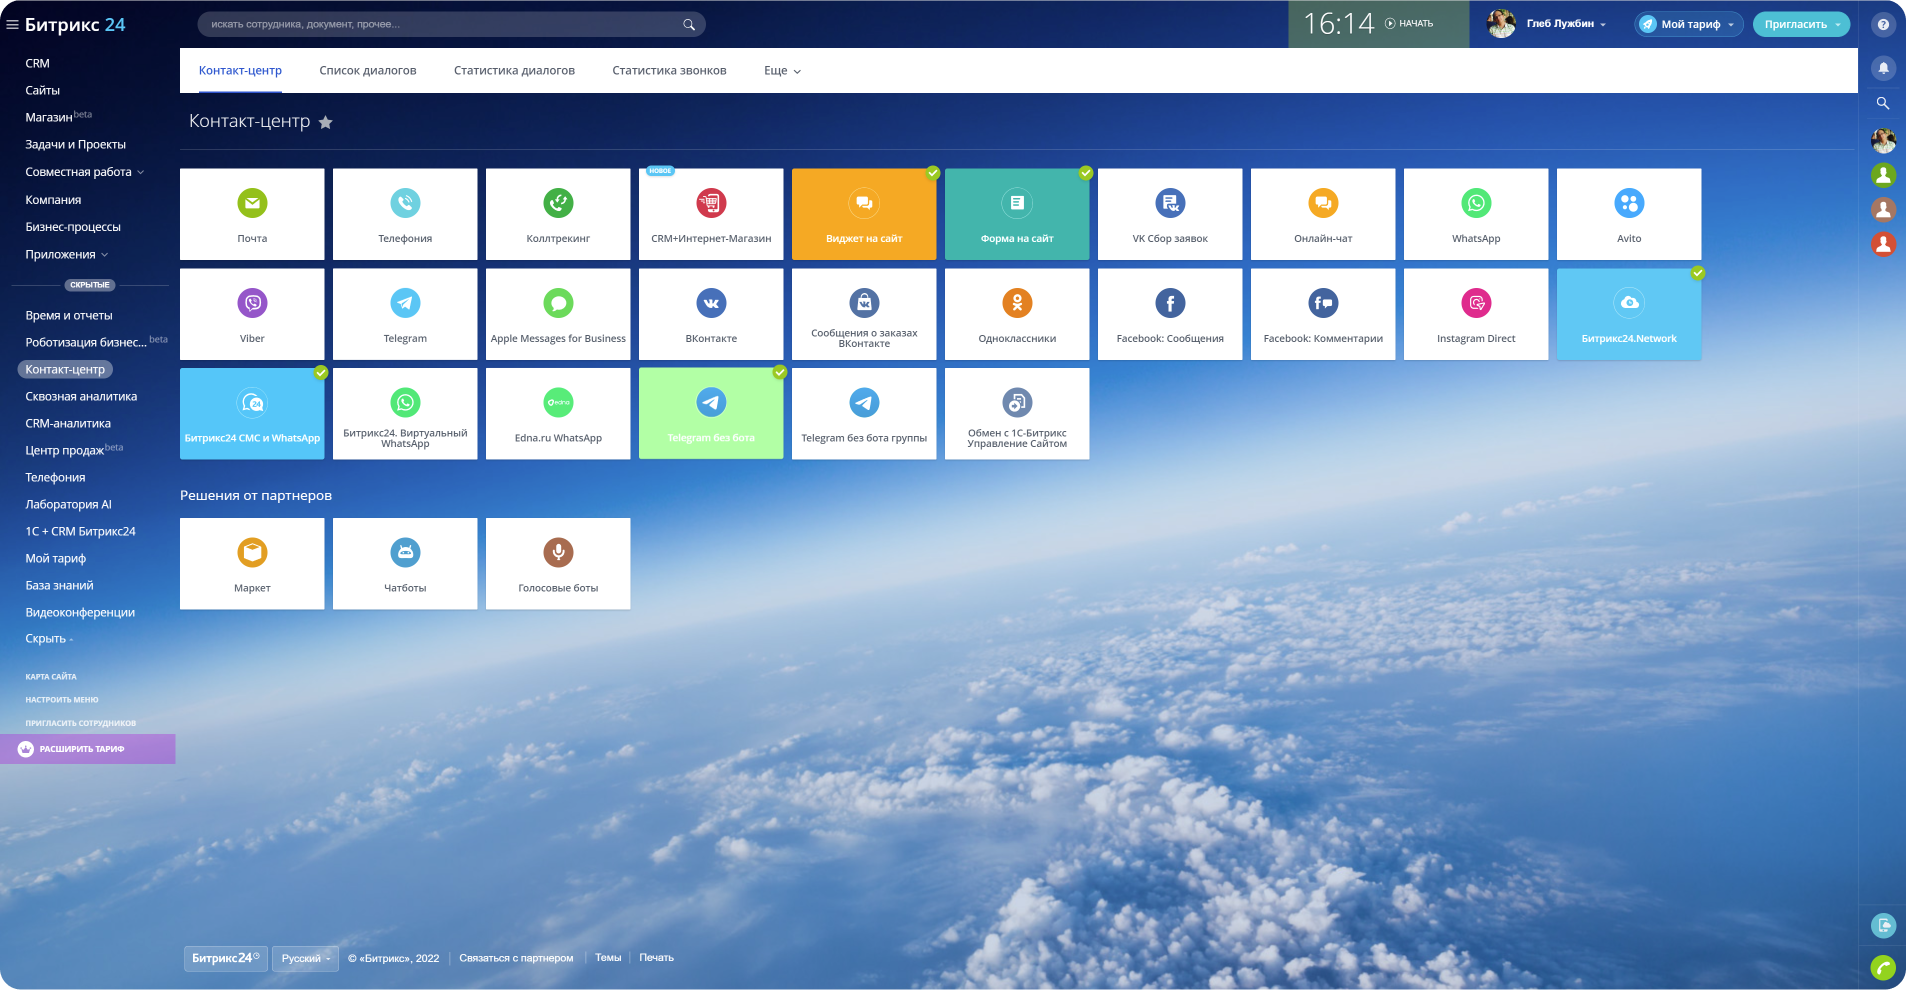Image resolution: width=1906 pixels, height=990 pixels.
Task: Open the Маркет partner solutions tile
Action: (x=252, y=564)
